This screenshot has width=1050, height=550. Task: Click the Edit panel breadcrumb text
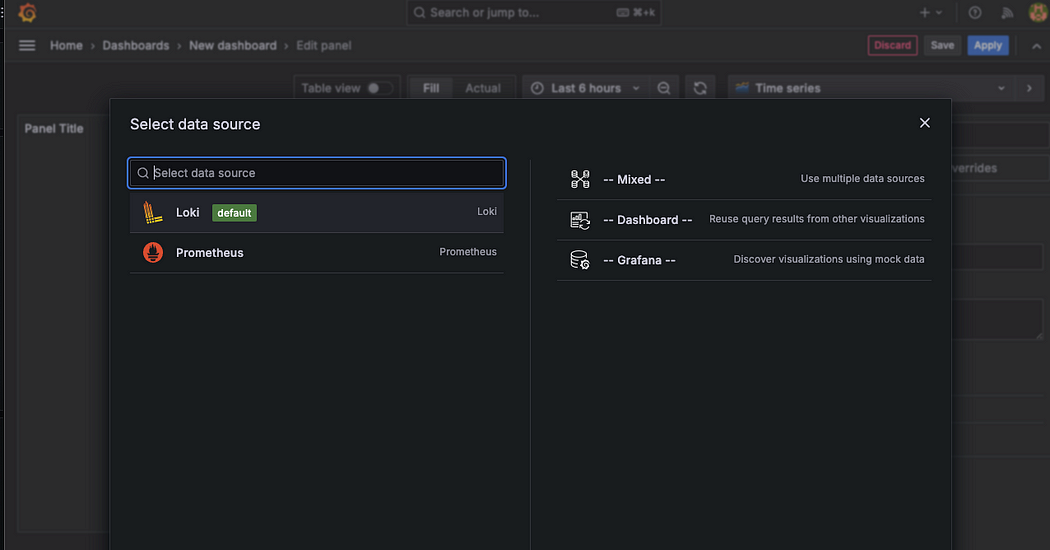point(324,46)
